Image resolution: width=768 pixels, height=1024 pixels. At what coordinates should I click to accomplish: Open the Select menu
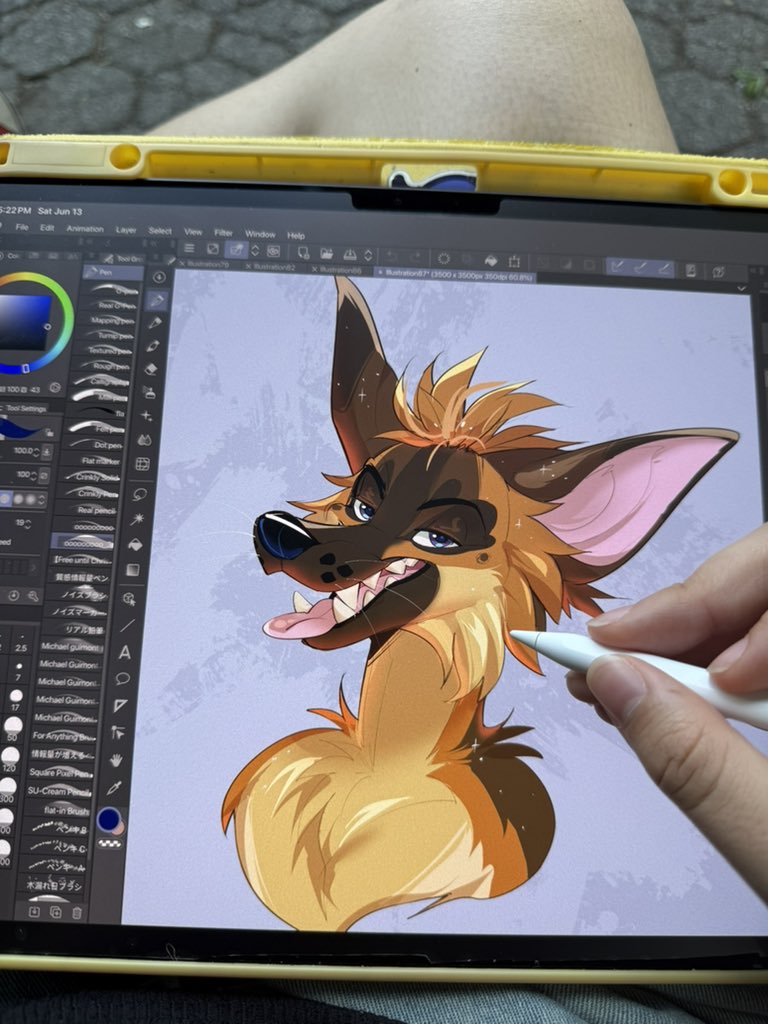coord(160,231)
